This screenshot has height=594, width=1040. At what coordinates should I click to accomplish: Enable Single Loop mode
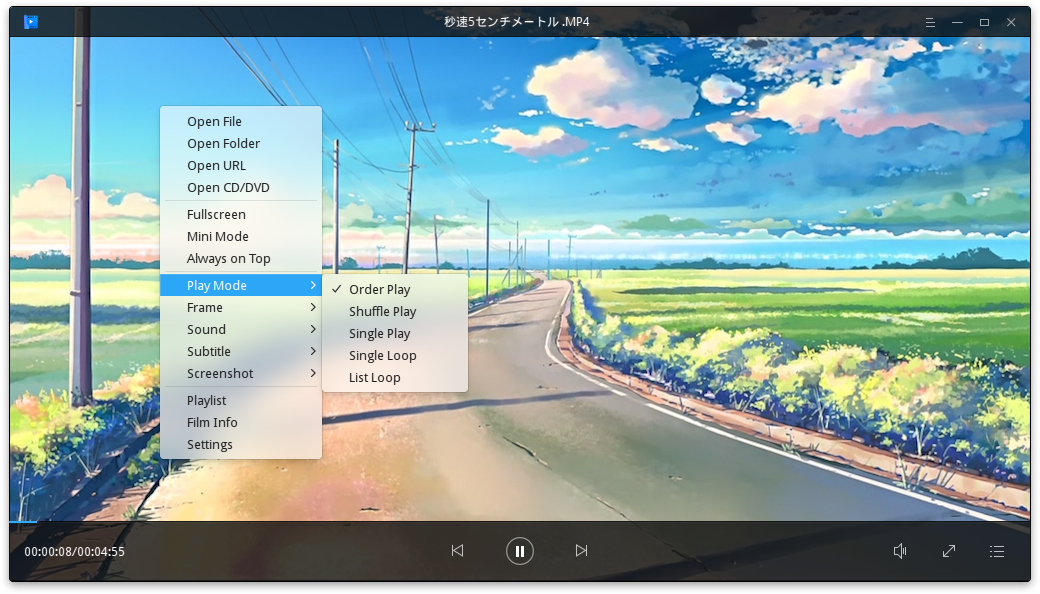tap(395, 355)
